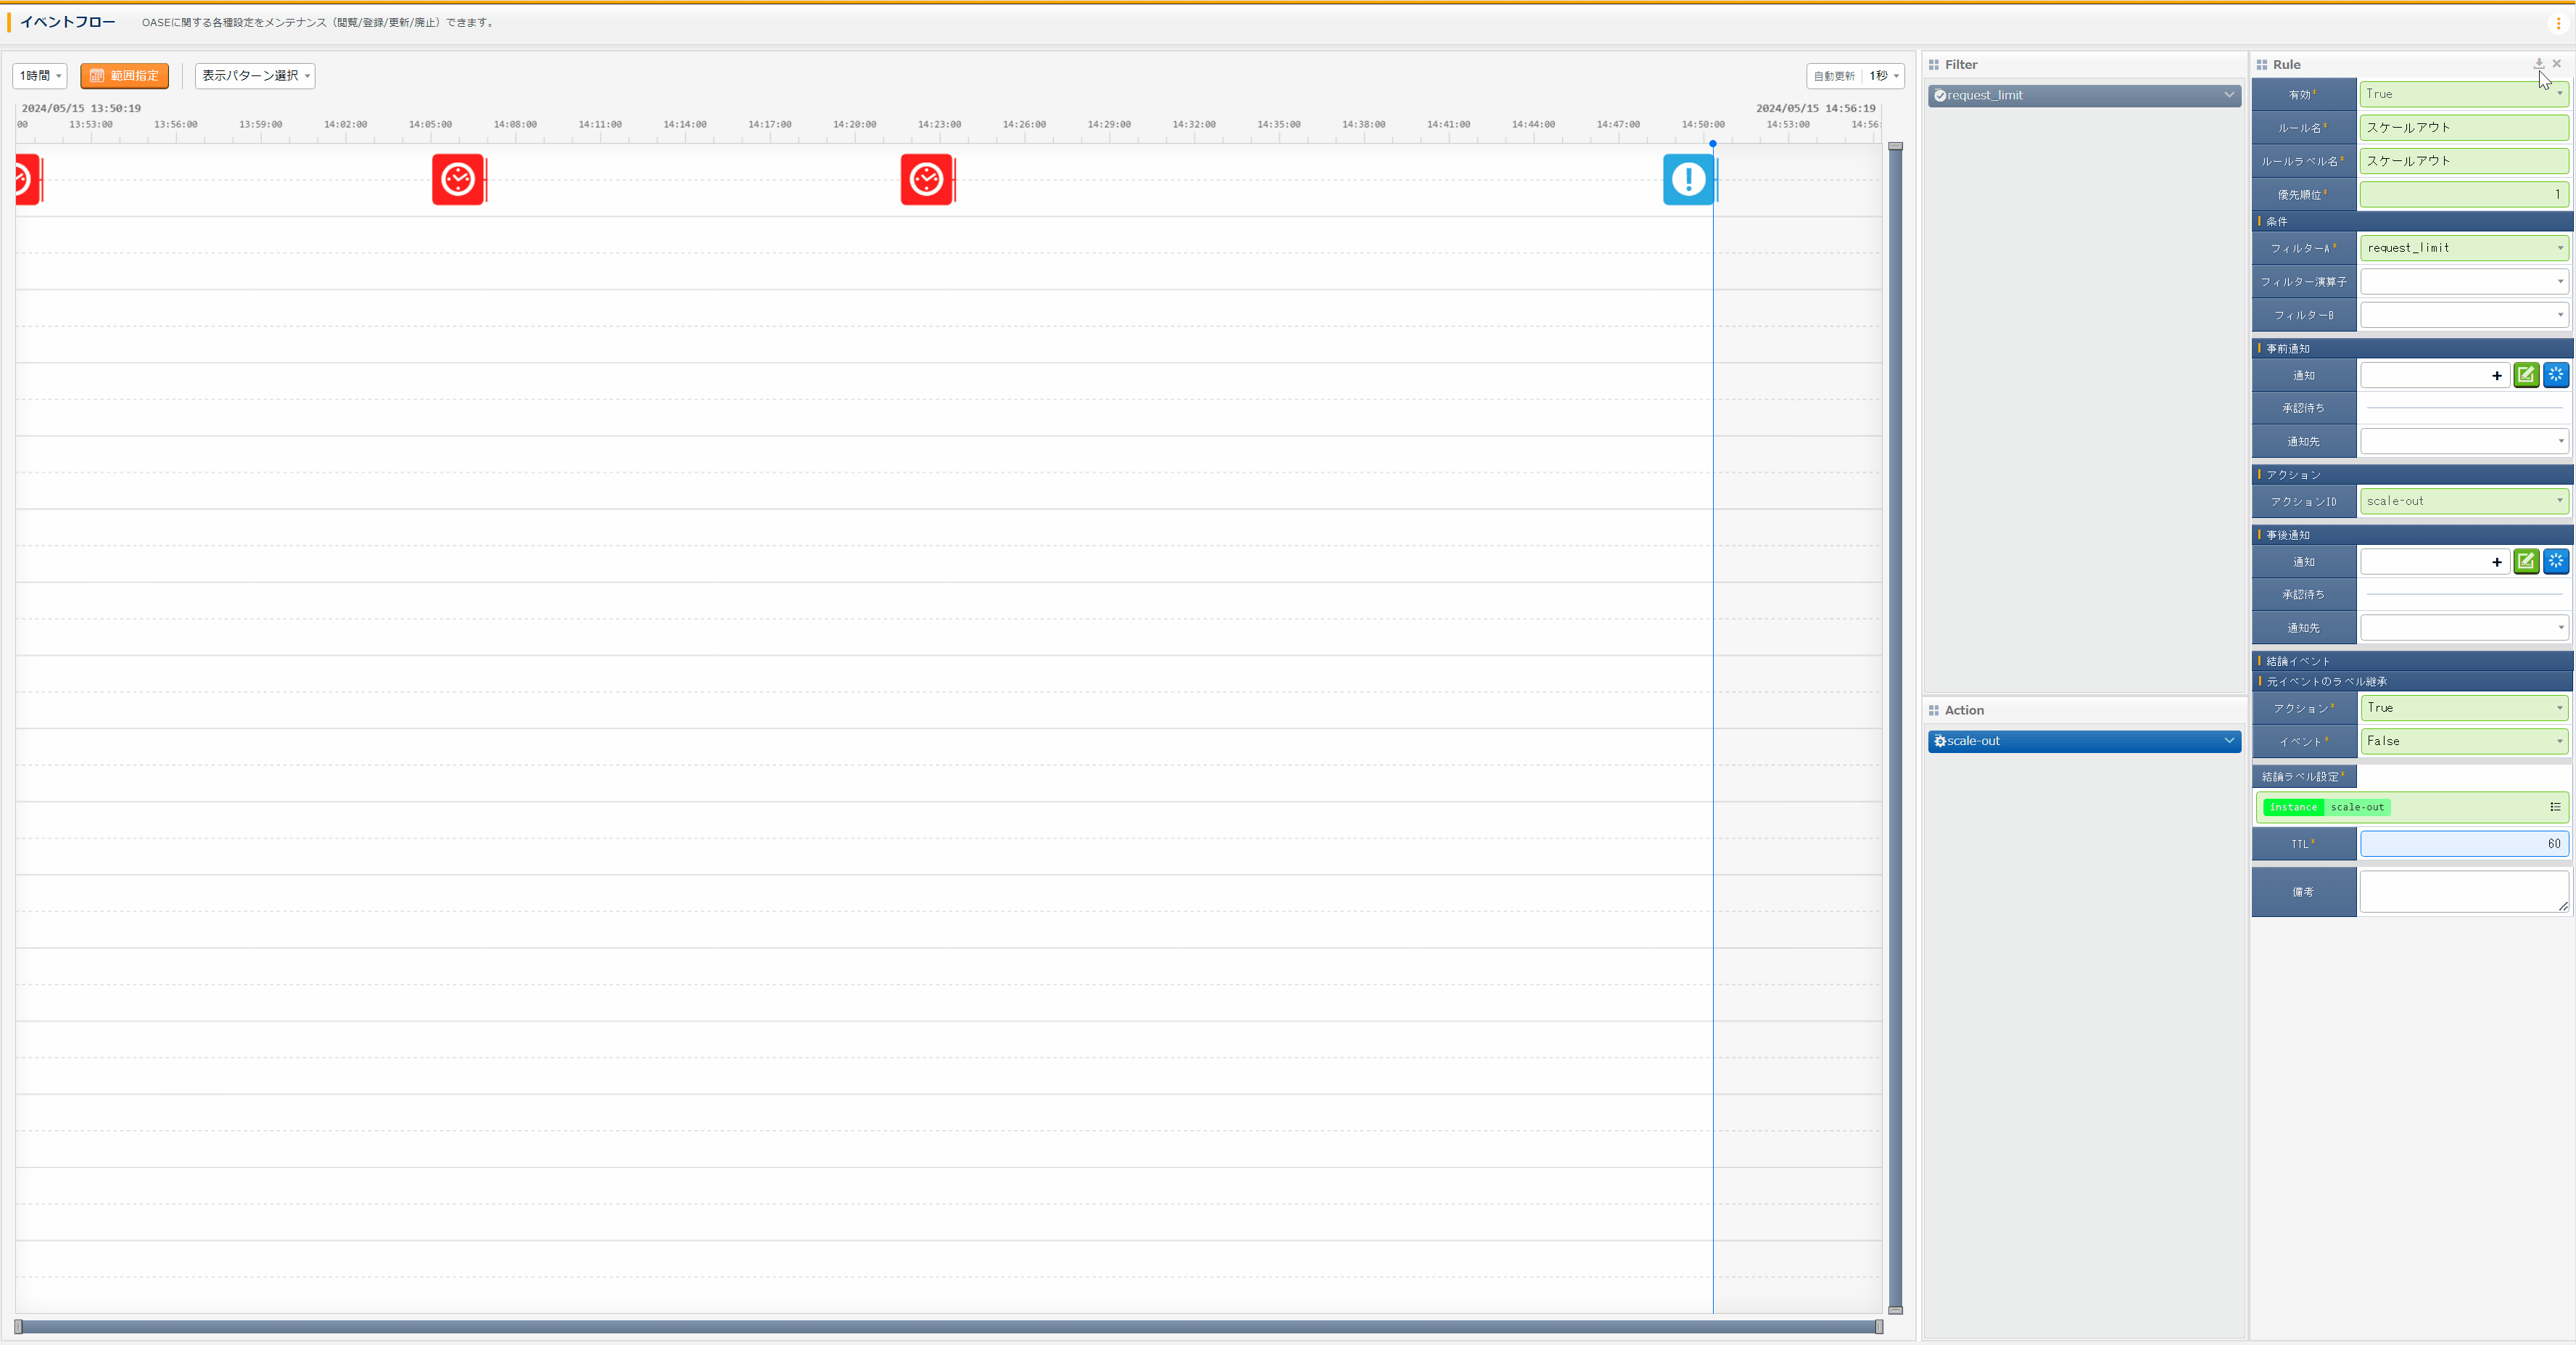Click the 範囲指定 range button

click(x=125, y=76)
